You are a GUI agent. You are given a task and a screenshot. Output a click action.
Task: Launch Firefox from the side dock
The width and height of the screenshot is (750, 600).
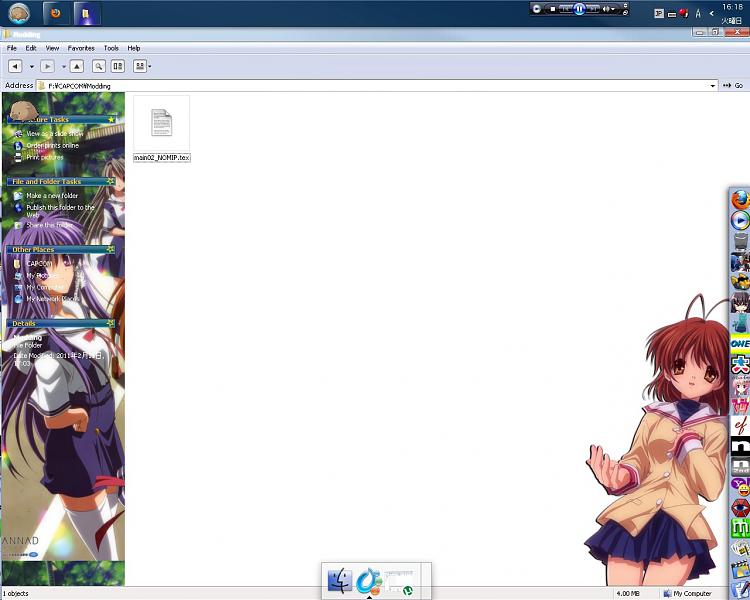[x=740, y=200]
